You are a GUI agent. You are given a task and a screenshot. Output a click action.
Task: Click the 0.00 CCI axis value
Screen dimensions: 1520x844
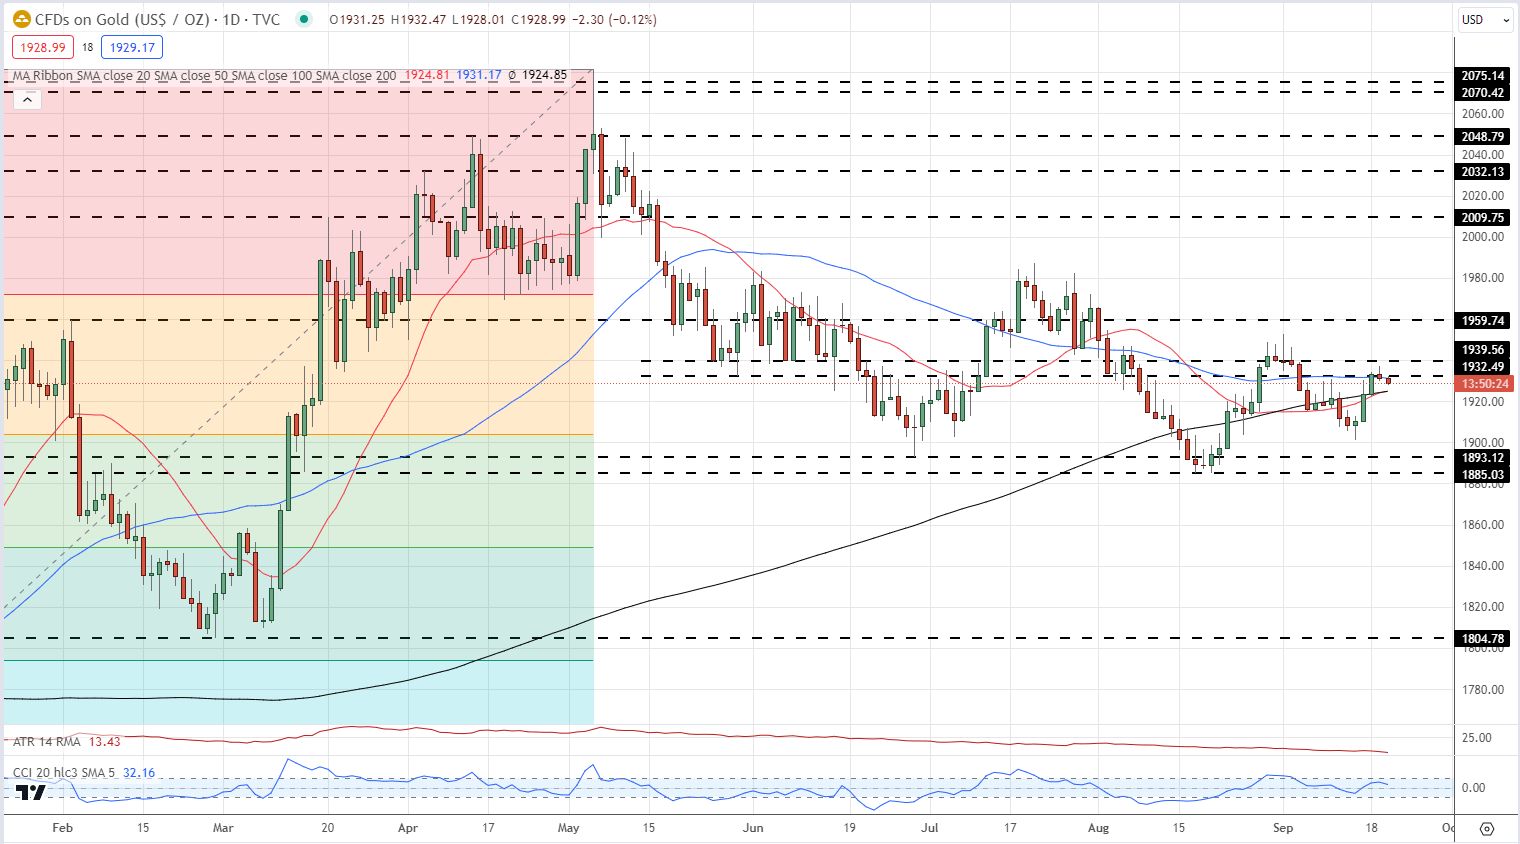(1473, 787)
